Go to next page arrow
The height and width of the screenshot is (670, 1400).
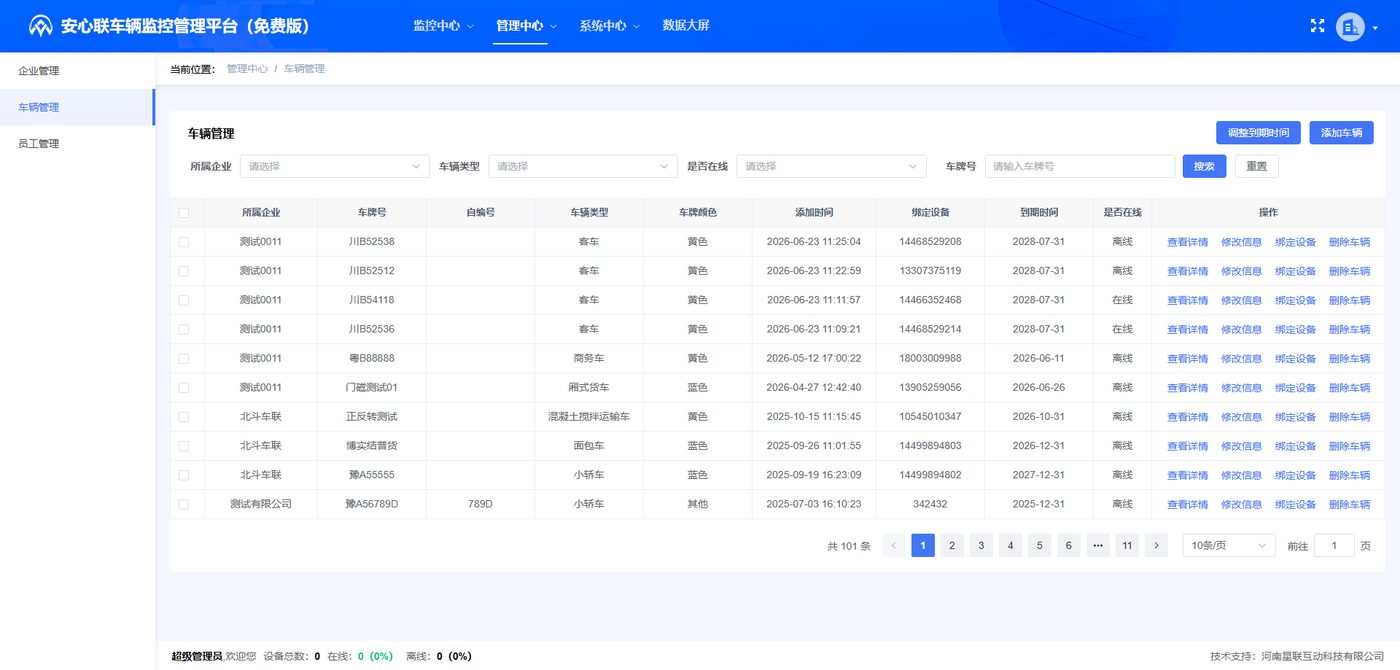[x=1156, y=545]
